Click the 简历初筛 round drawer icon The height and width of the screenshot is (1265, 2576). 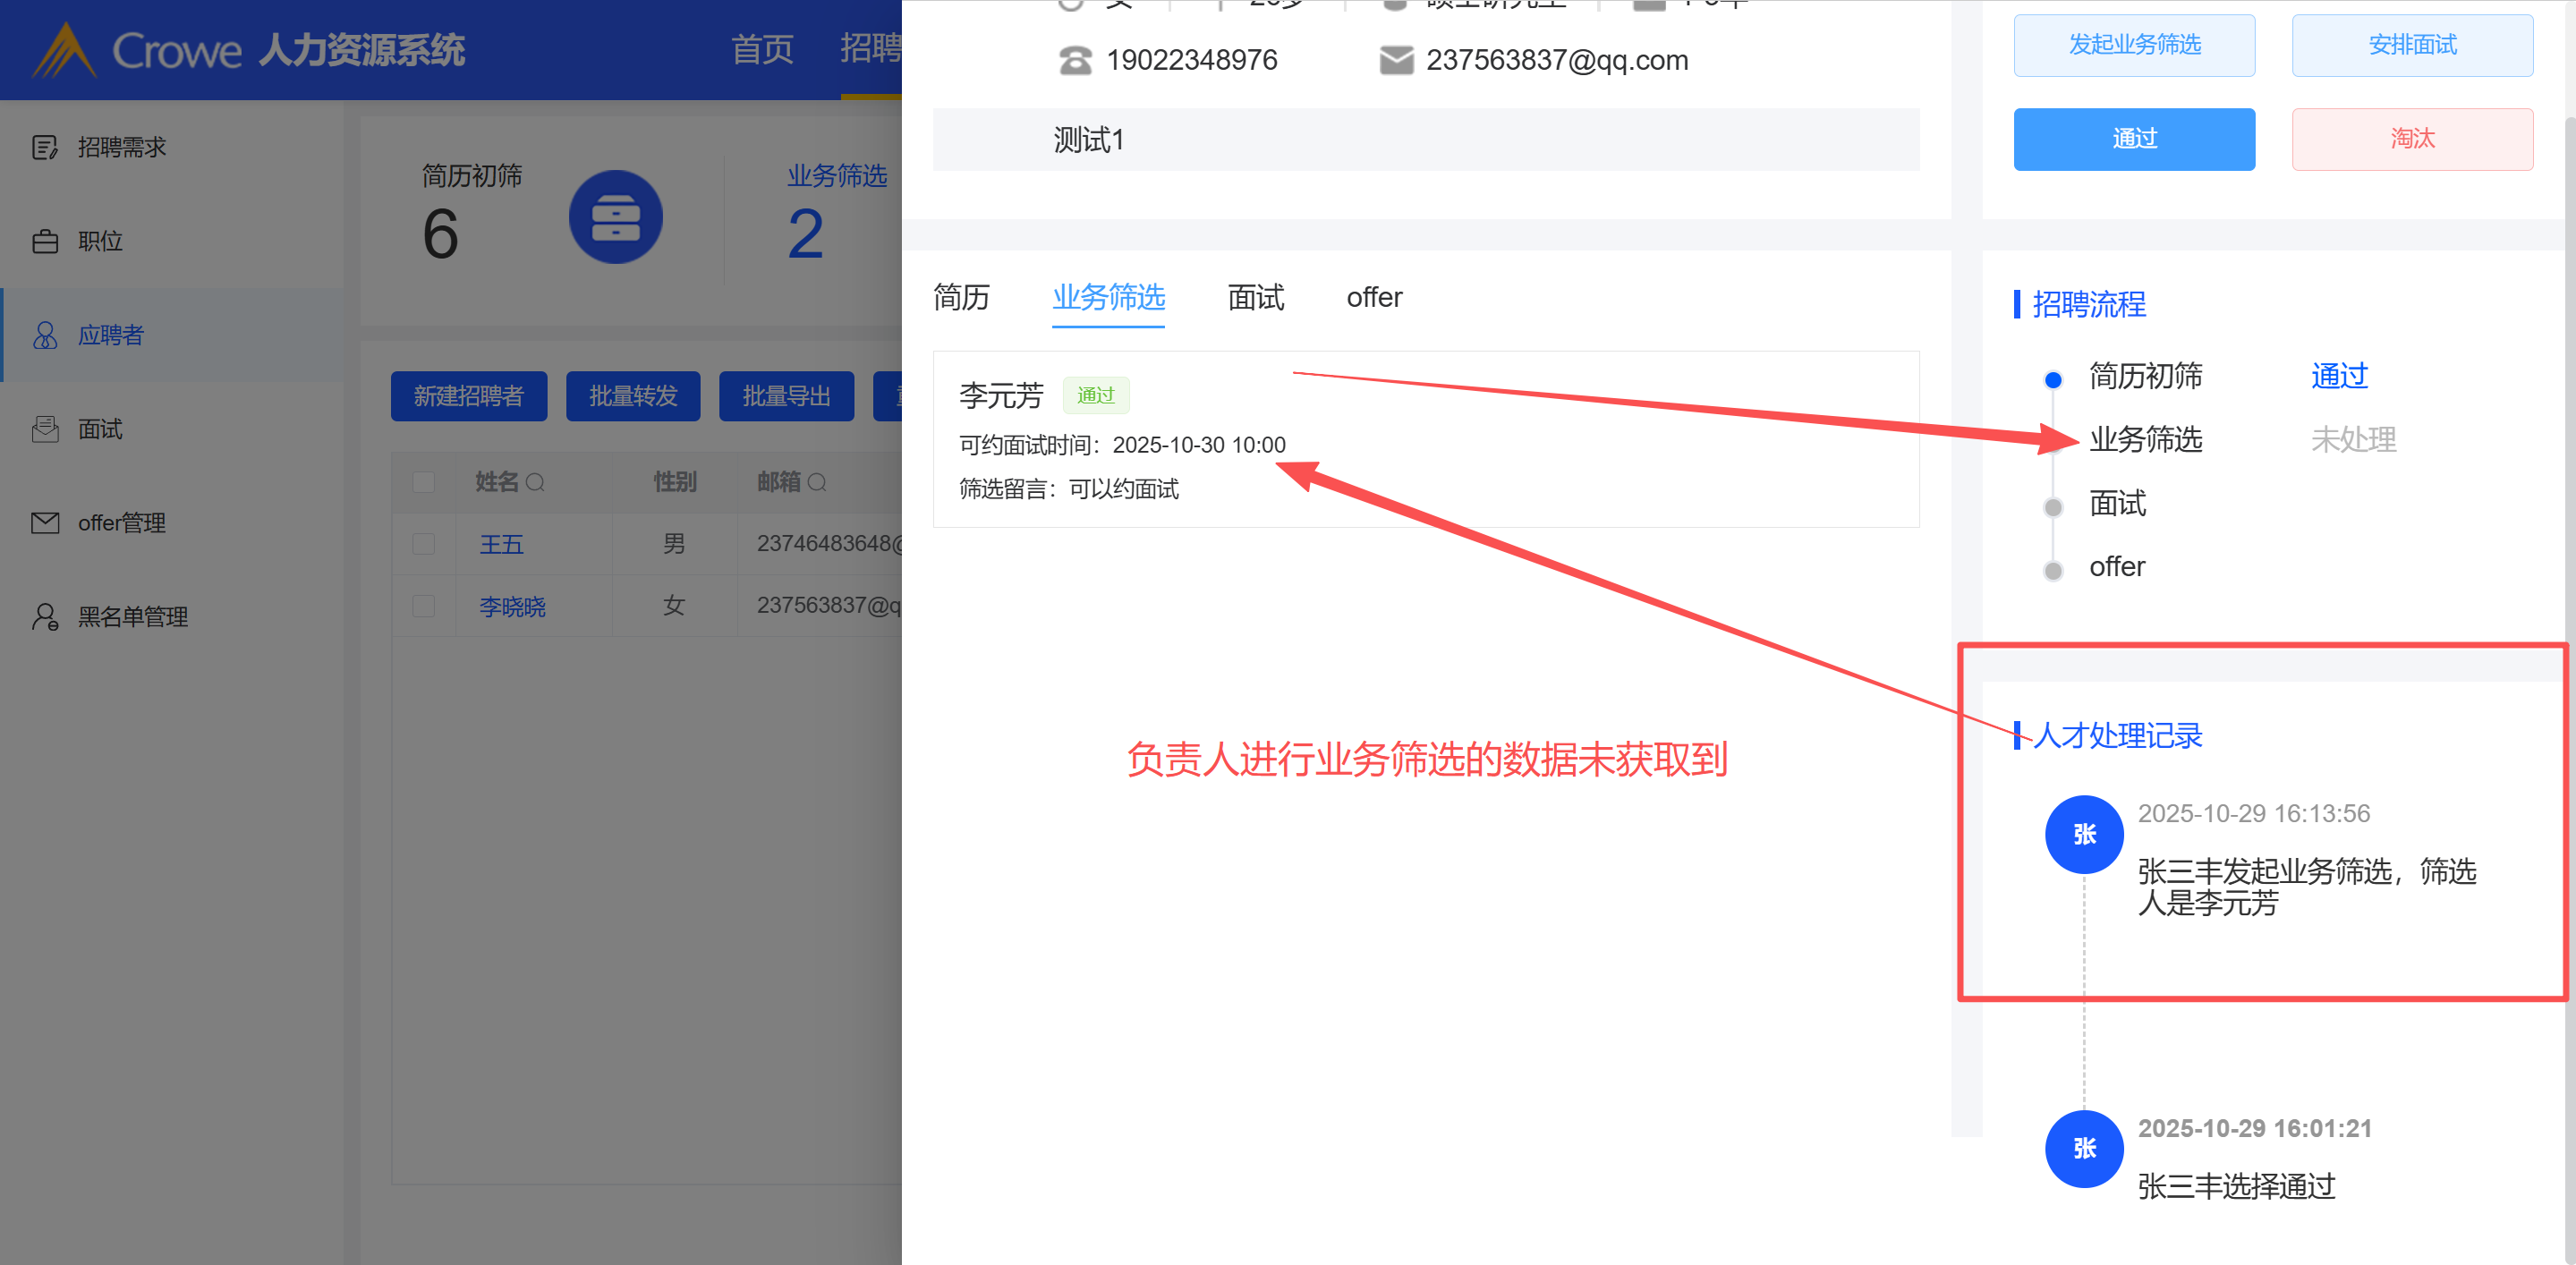(615, 217)
